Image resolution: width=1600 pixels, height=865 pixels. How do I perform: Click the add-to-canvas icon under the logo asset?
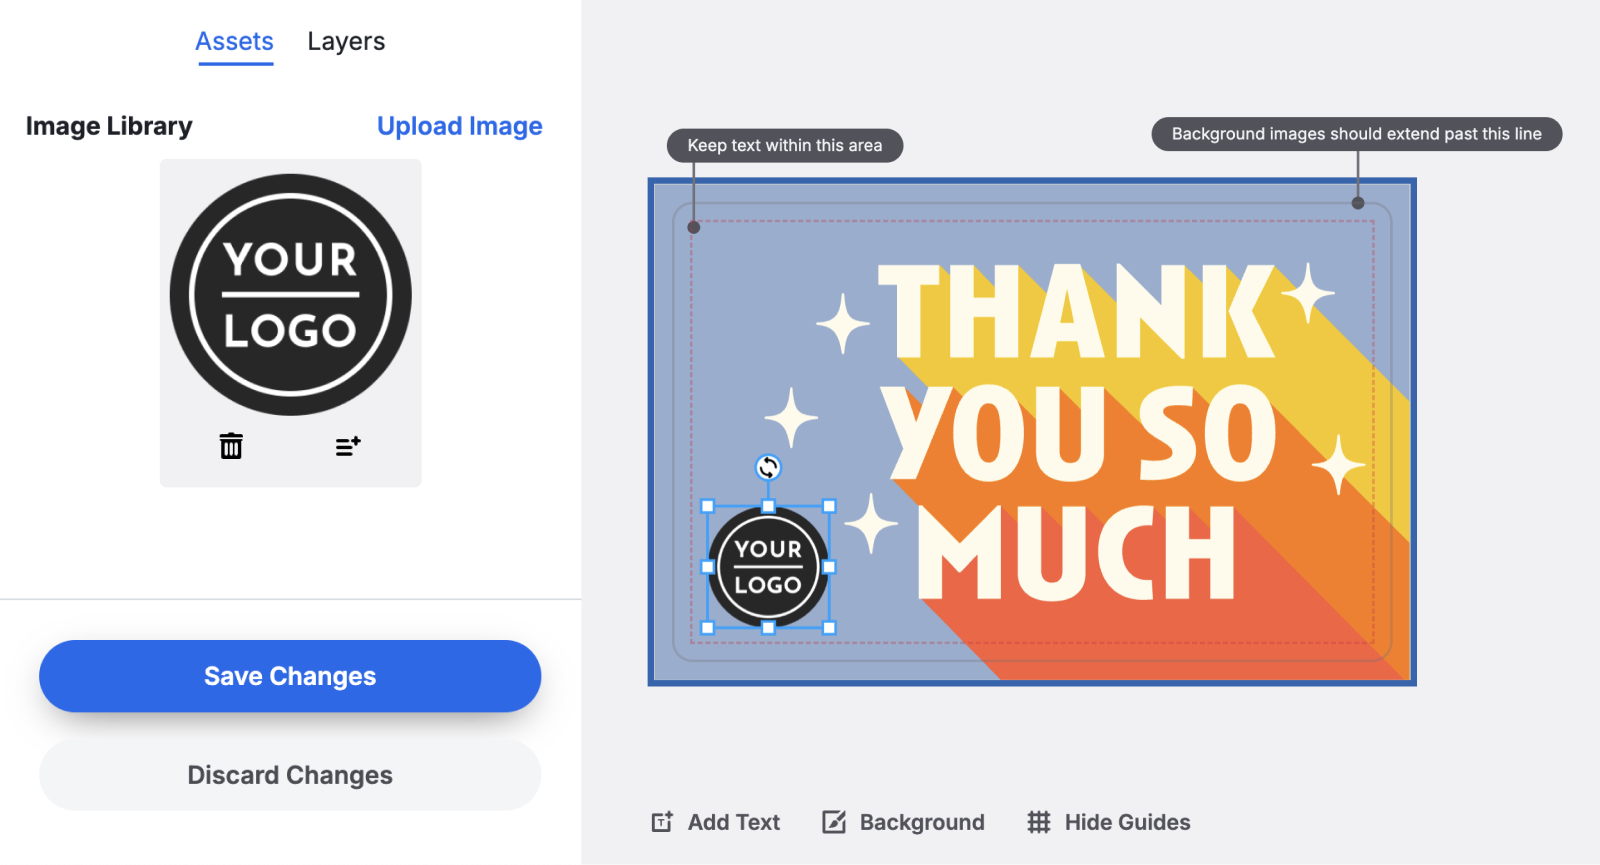click(x=347, y=446)
